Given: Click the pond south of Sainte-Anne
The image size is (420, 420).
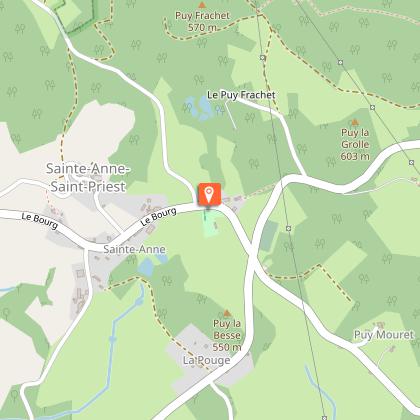Looking at the screenshot, I should (146, 267).
